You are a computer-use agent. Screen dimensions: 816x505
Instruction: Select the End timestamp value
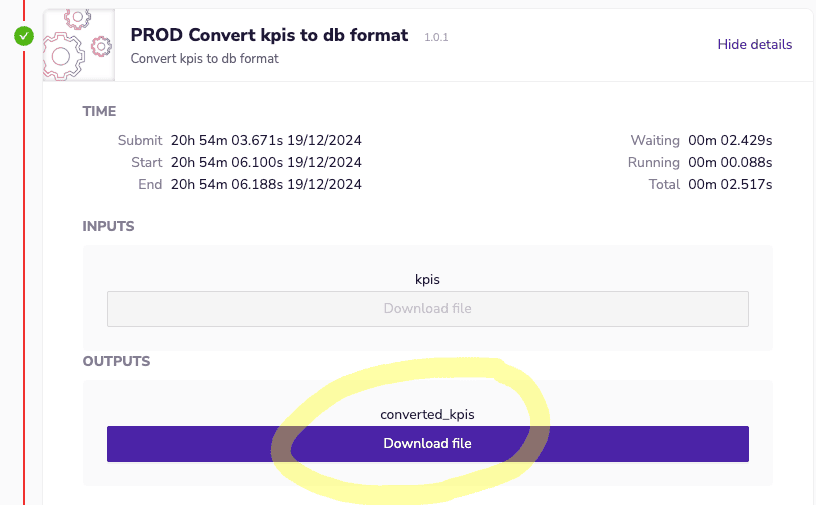[x=266, y=184]
